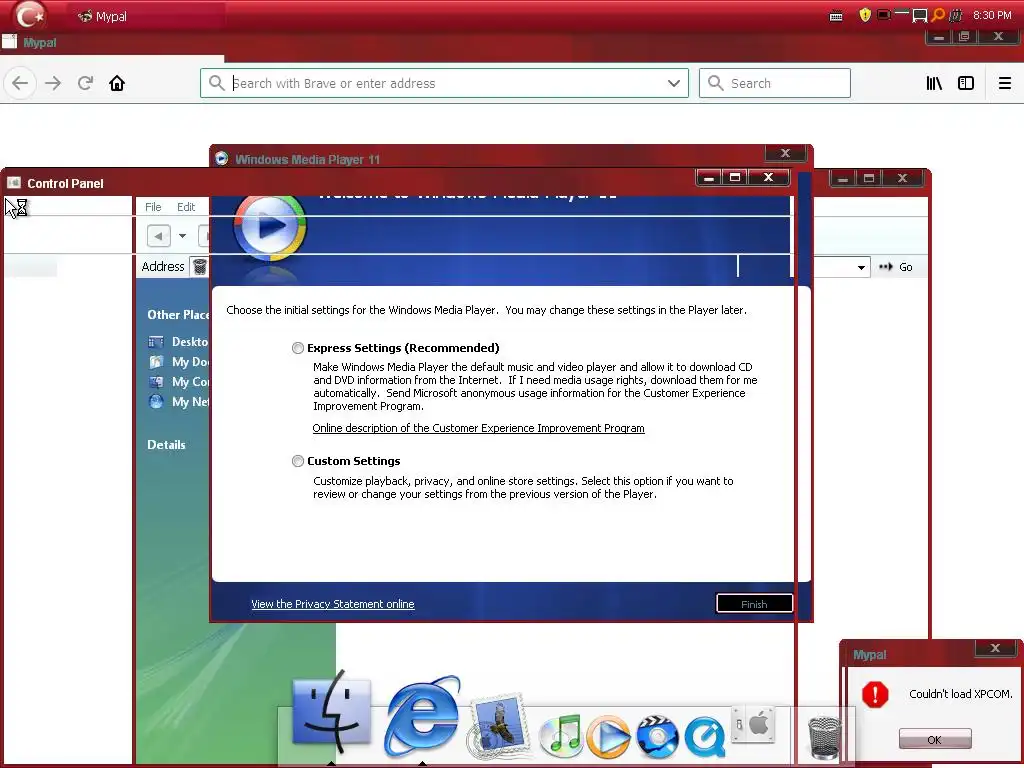Click the chip hardware tray icon

click(956, 16)
